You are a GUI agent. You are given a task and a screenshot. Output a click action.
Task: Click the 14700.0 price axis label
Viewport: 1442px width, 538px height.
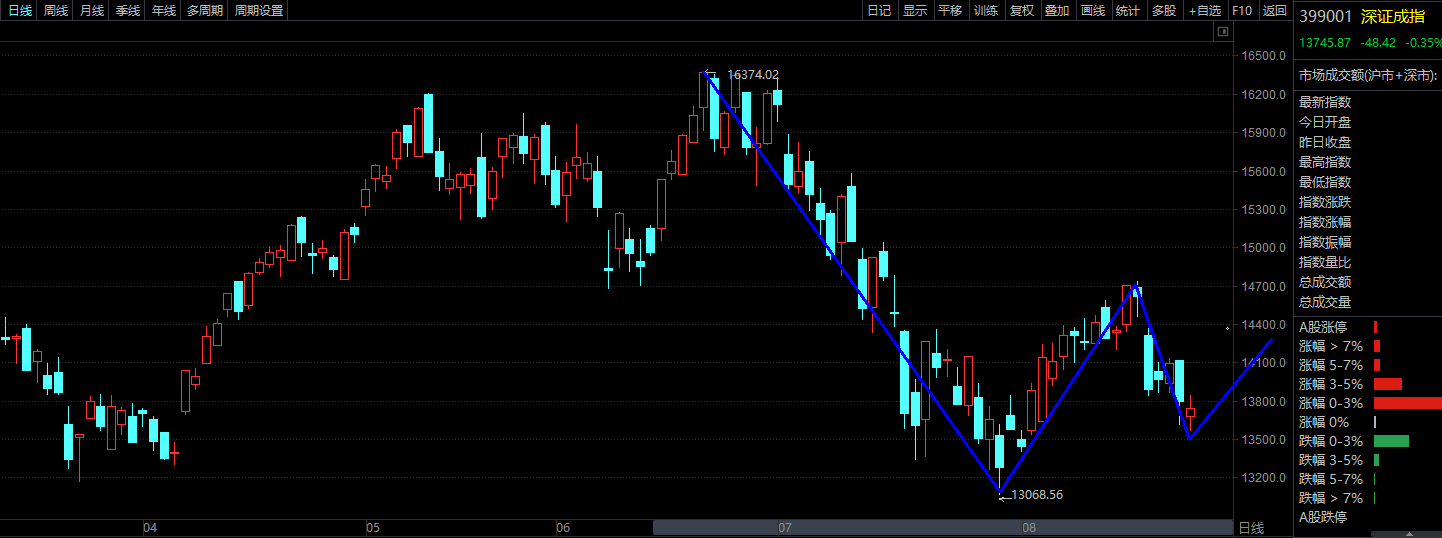1264,286
